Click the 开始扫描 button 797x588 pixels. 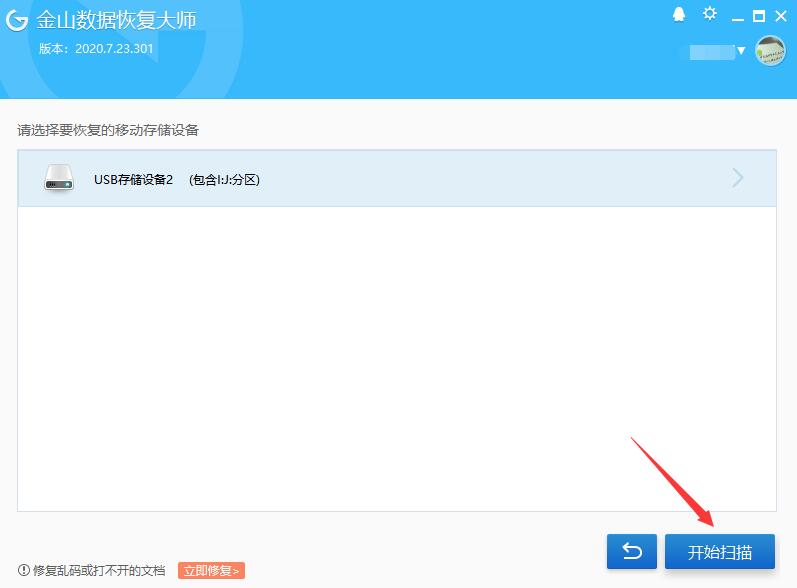(720, 551)
